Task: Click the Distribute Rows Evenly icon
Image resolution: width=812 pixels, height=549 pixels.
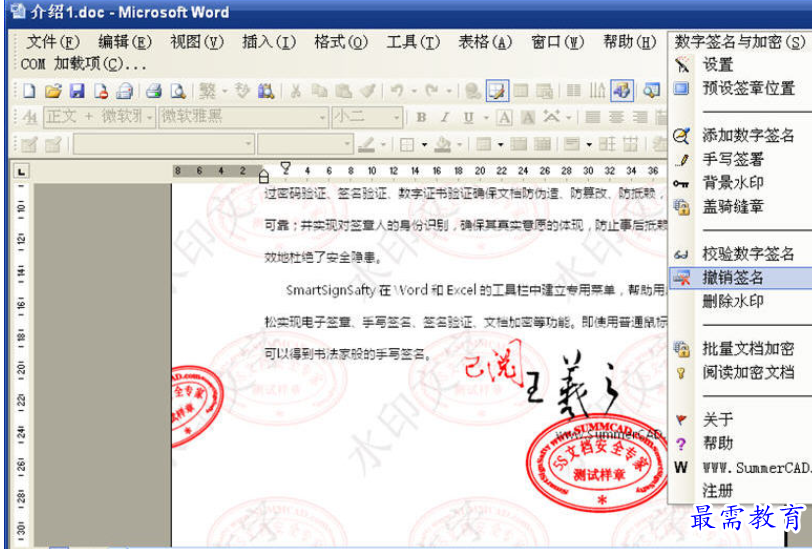Action: pos(606,144)
